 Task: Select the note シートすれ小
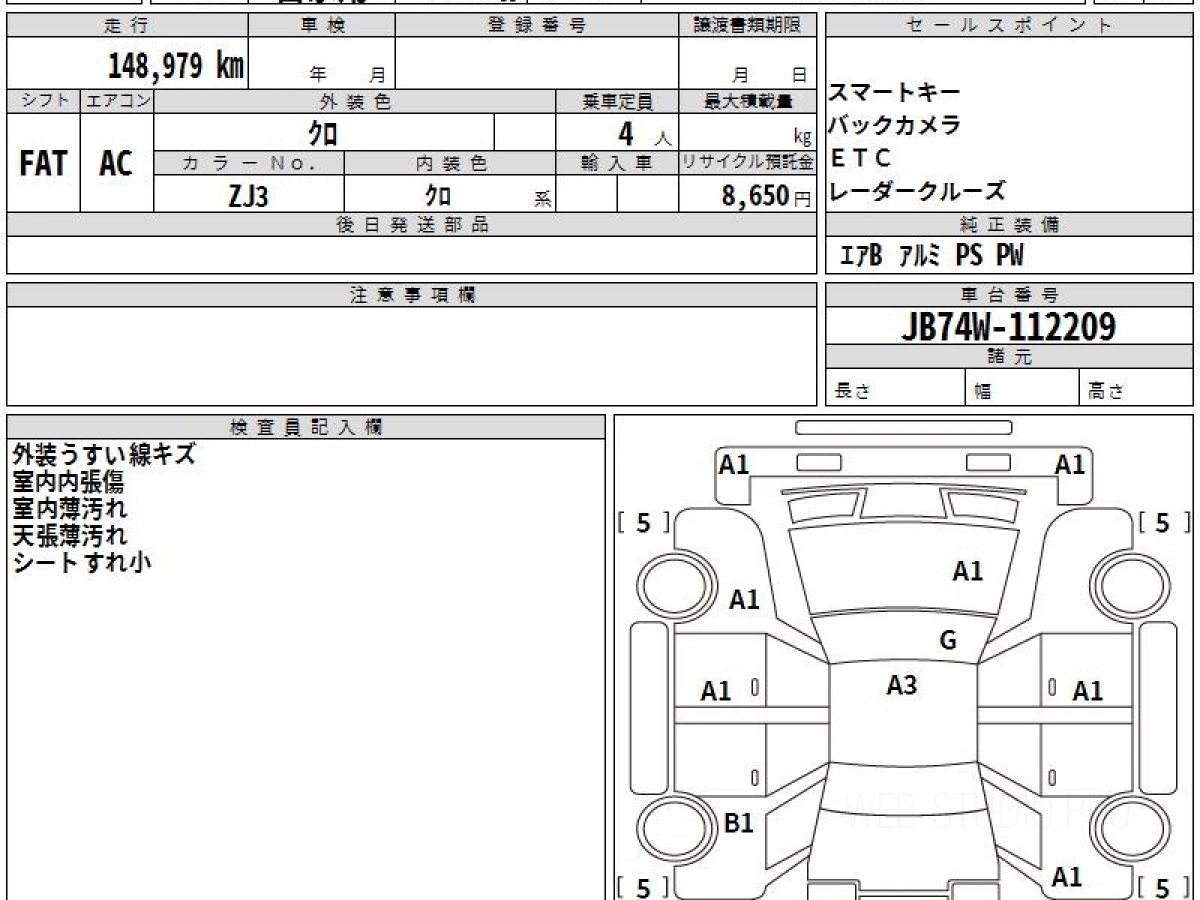click(x=82, y=562)
